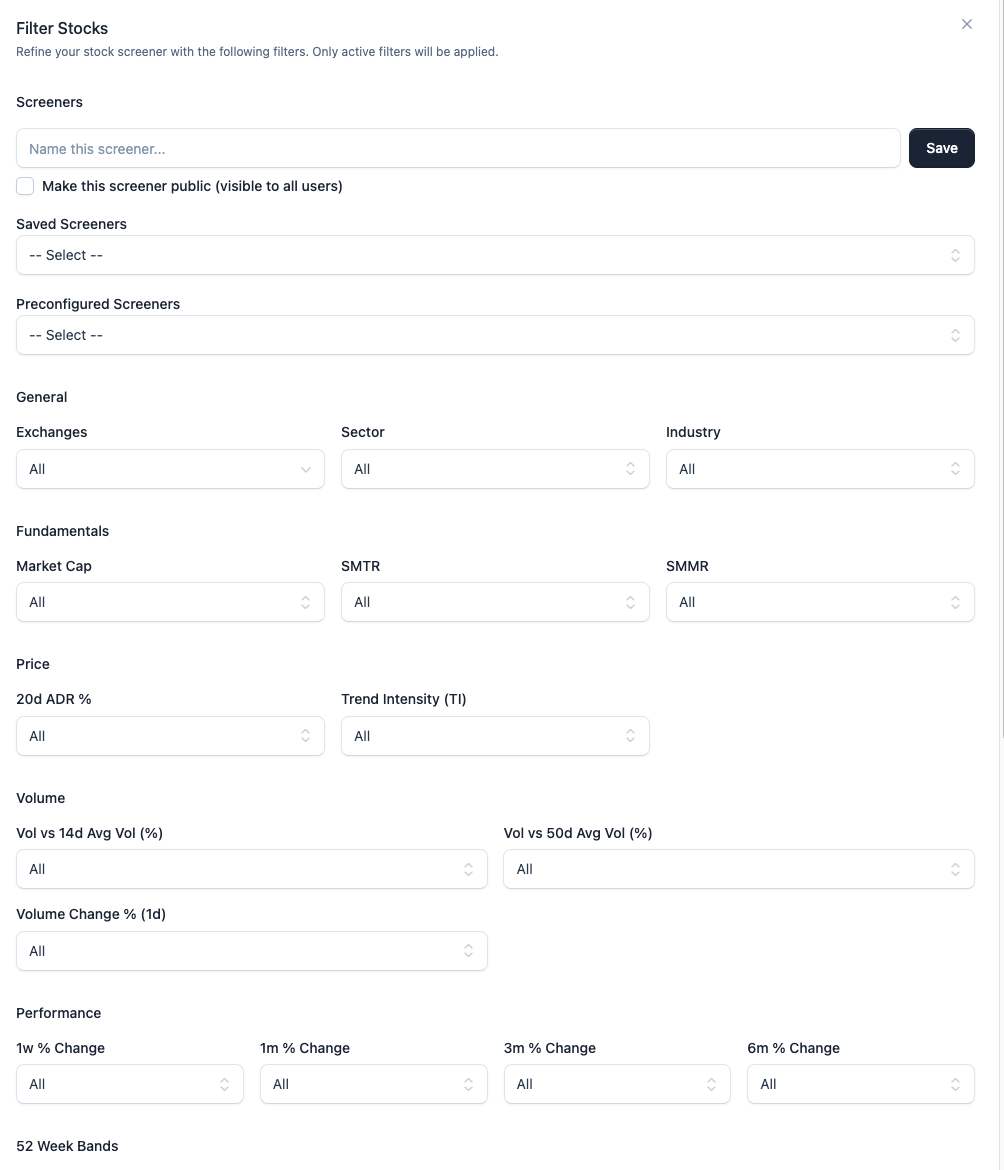
Task: Open the Preconfigured Screeners dropdown
Action: coord(495,335)
